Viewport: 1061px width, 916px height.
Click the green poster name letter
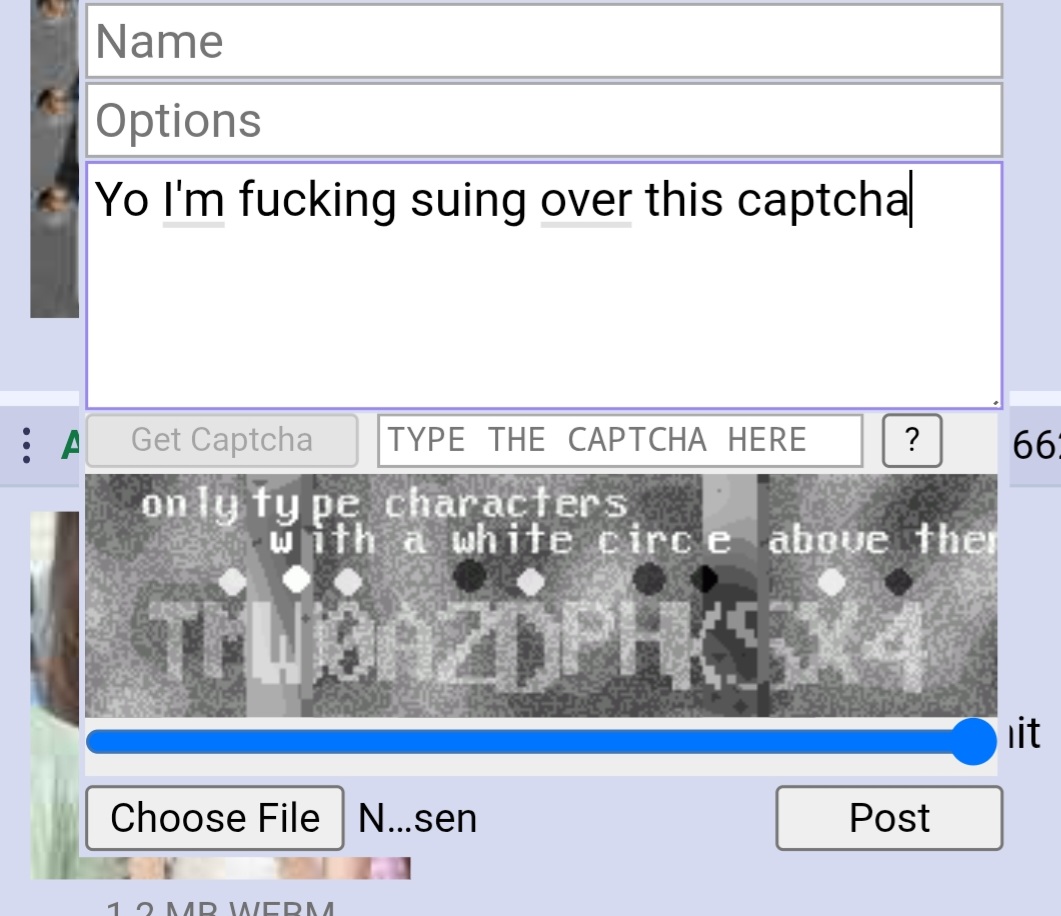[x=70, y=444]
